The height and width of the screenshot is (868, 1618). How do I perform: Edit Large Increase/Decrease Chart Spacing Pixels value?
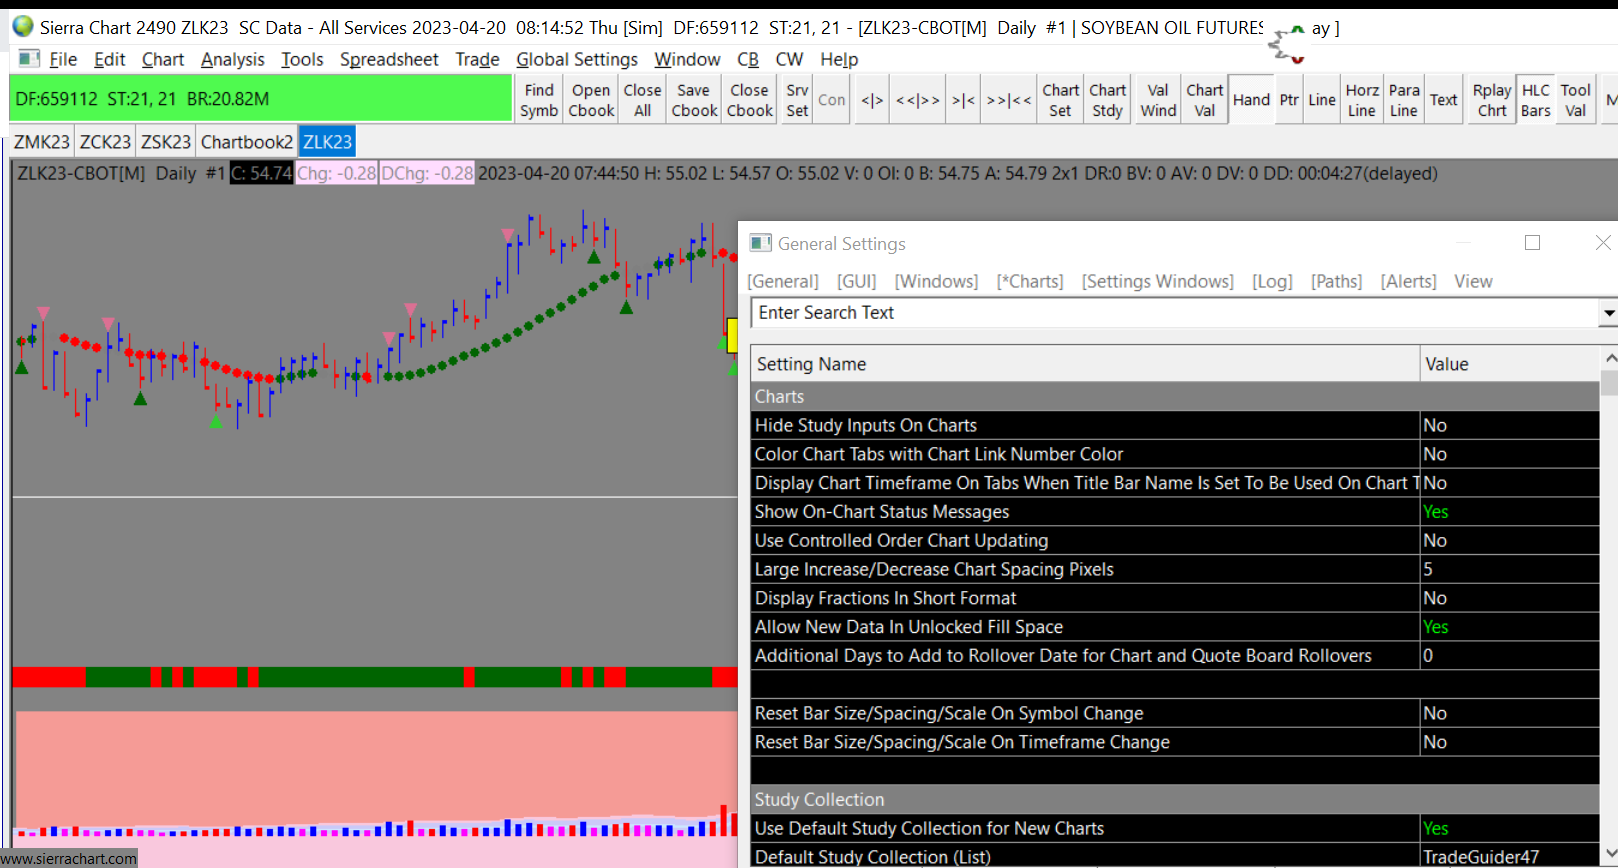tap(1509, 570)
